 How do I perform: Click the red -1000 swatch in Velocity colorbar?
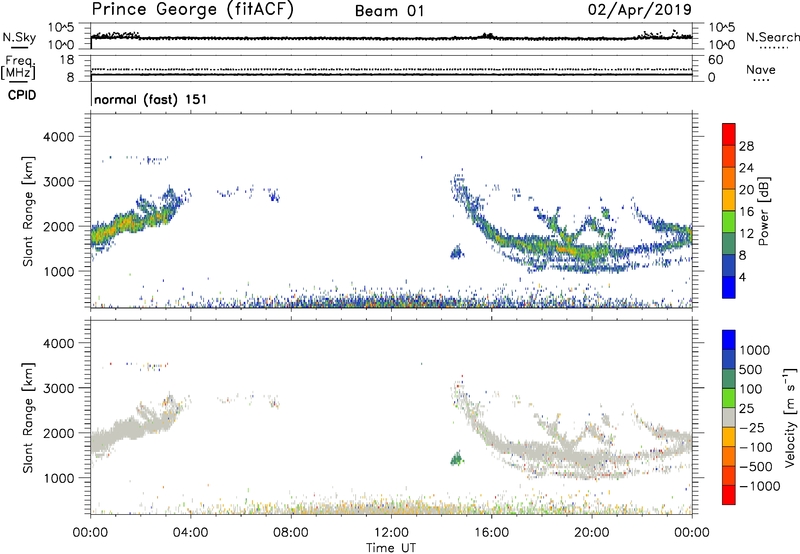point(729,495)
